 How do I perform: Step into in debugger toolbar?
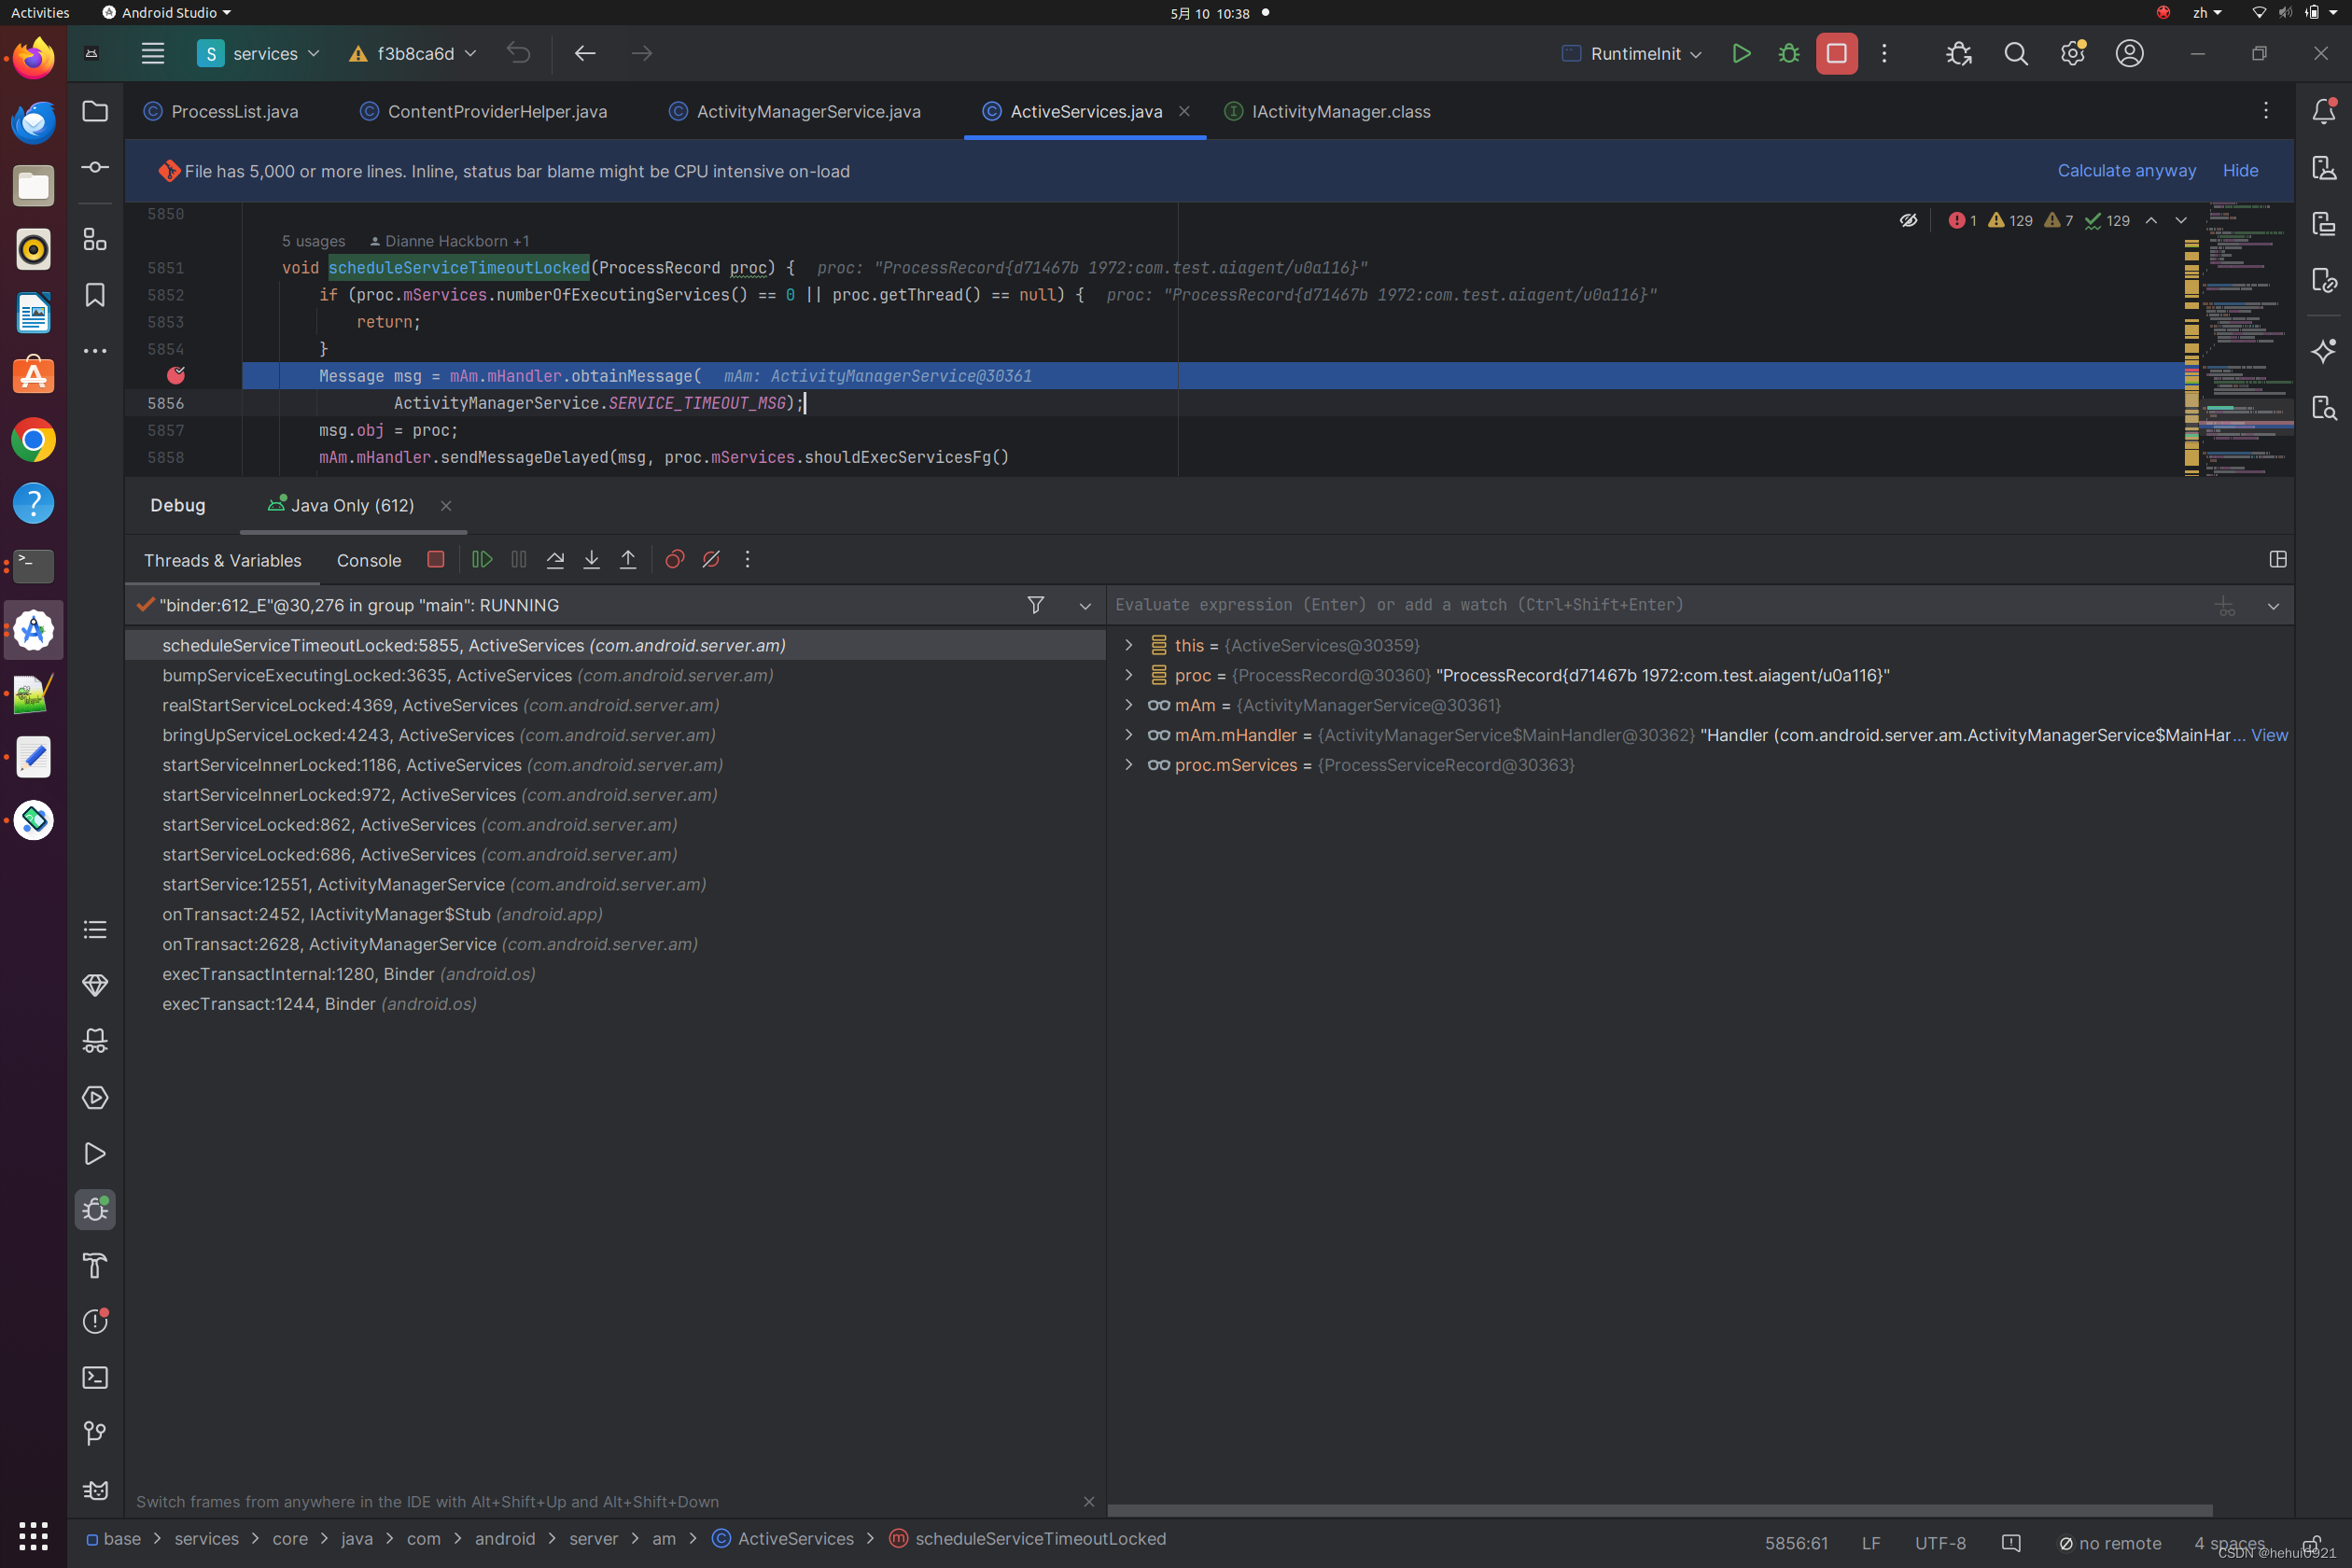coord(591,559)
